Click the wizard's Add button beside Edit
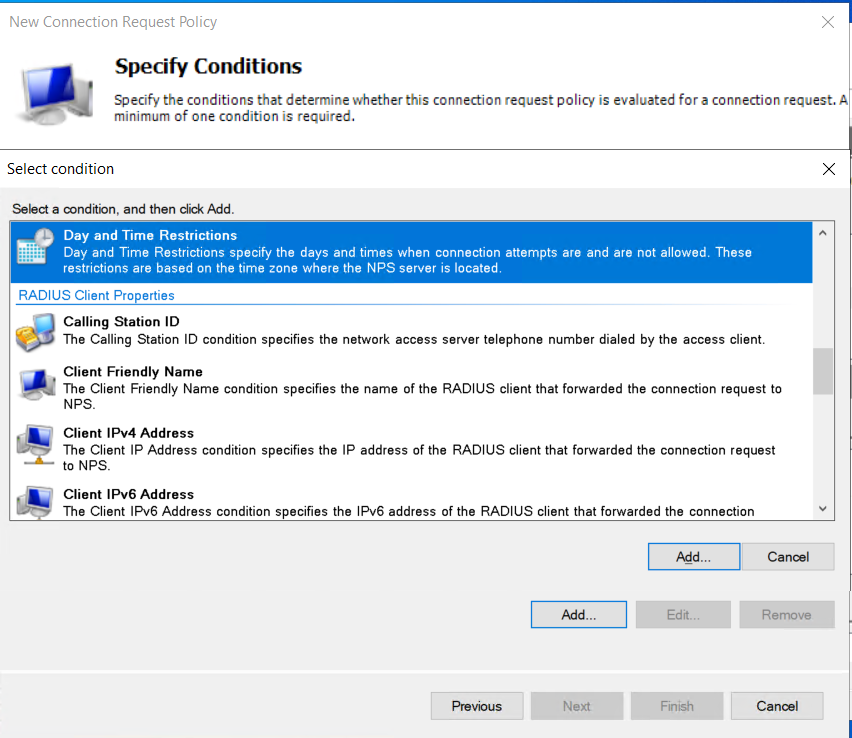The height and width of the screenshot is (738, 852). click(x=579, y=615)
